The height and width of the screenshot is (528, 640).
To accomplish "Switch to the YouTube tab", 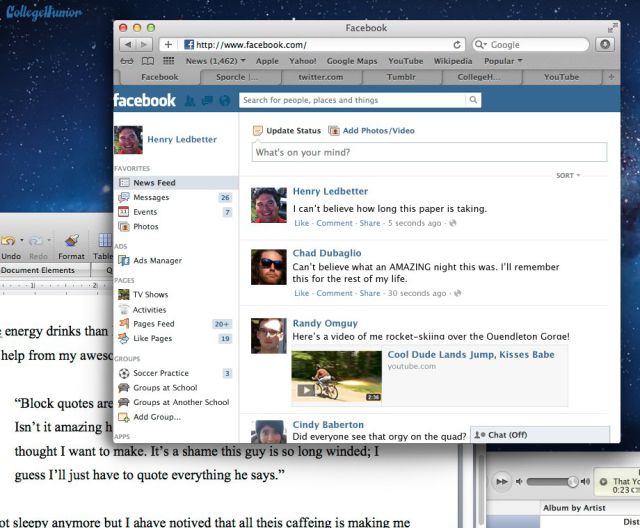I will [562, 77].
